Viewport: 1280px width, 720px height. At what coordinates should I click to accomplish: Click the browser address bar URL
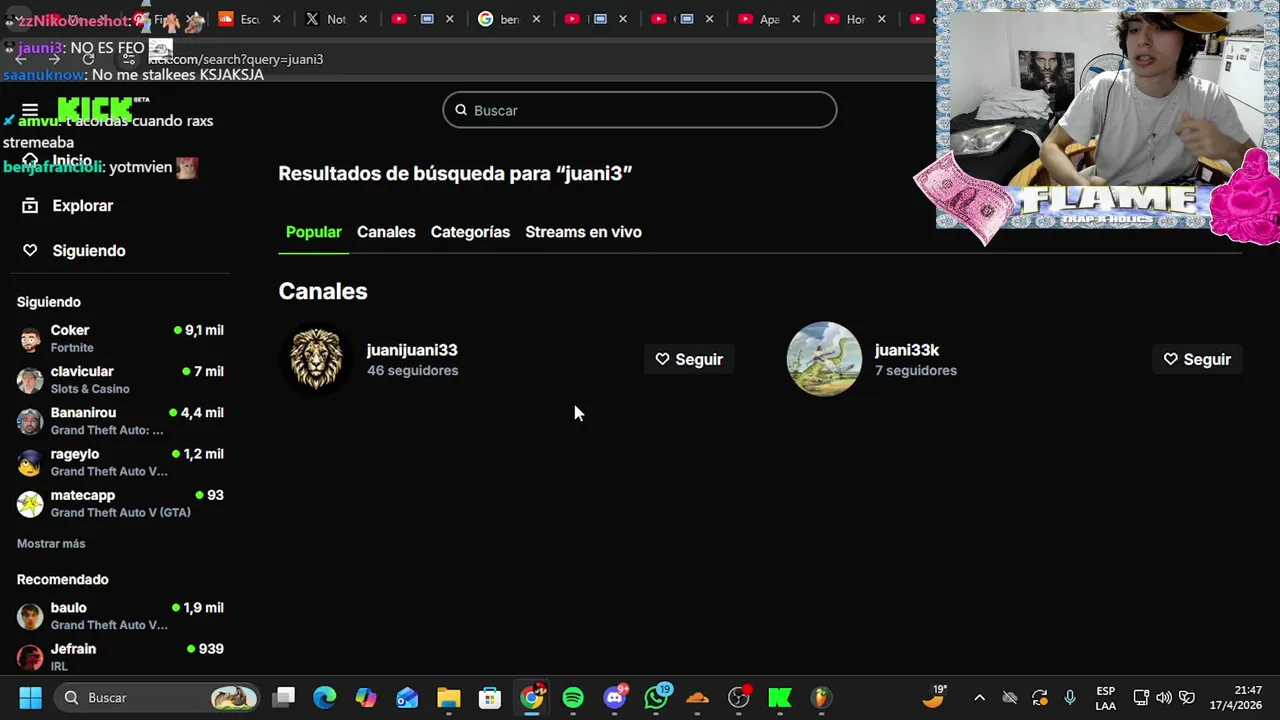point(235,59)
